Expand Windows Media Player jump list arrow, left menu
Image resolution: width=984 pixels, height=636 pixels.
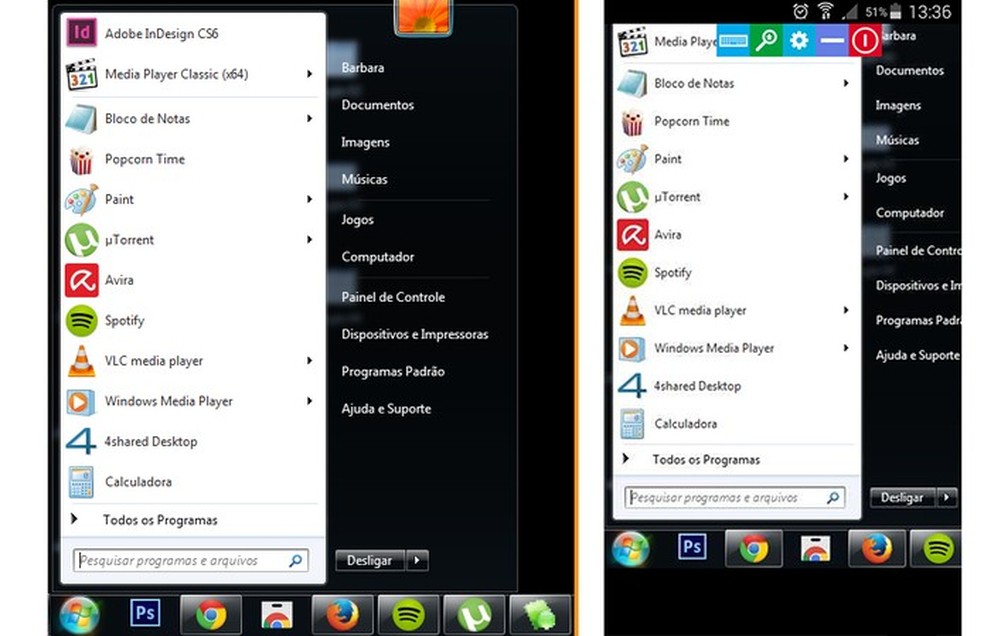(x=309, y=401)
